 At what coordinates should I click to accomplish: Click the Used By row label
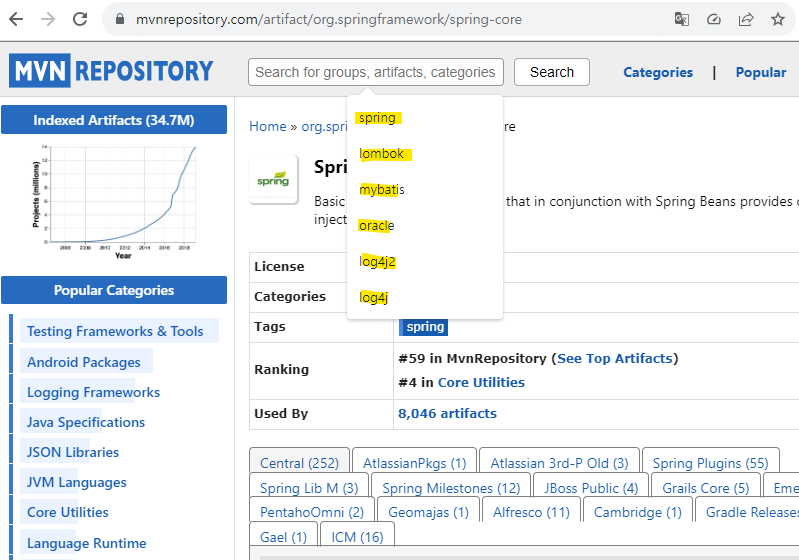coord(281,413)
